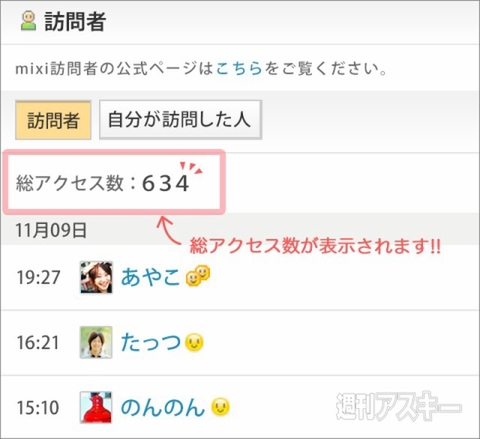480x439 pixels.
Task: Click the smiley icon beside たっつ
Action: point(194,343)
